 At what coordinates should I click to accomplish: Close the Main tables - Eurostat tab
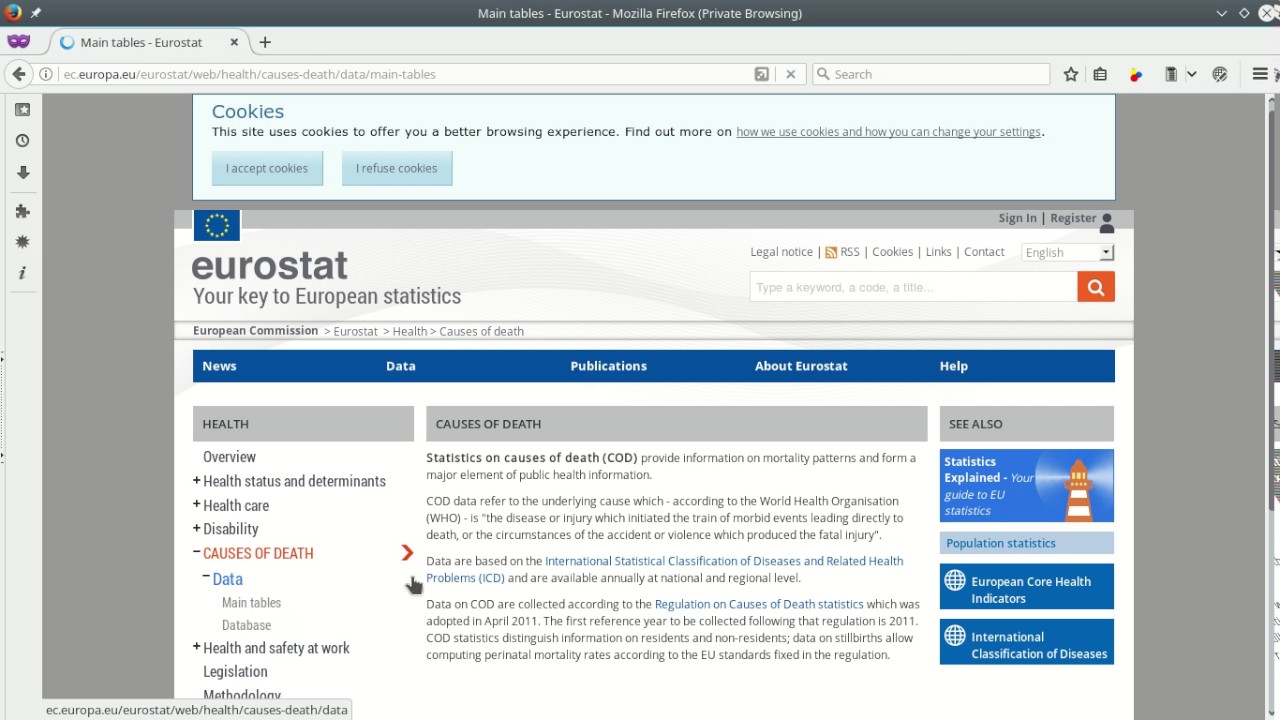[235, 42]
